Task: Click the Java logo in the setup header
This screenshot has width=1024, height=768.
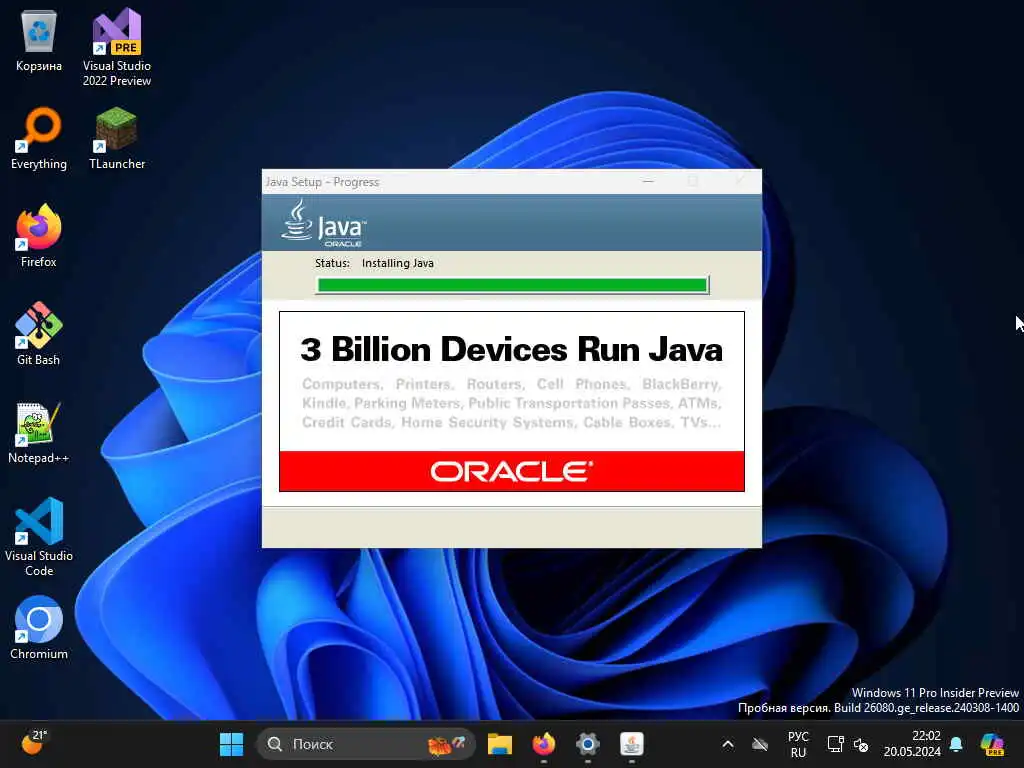Action: click(324, 223)
